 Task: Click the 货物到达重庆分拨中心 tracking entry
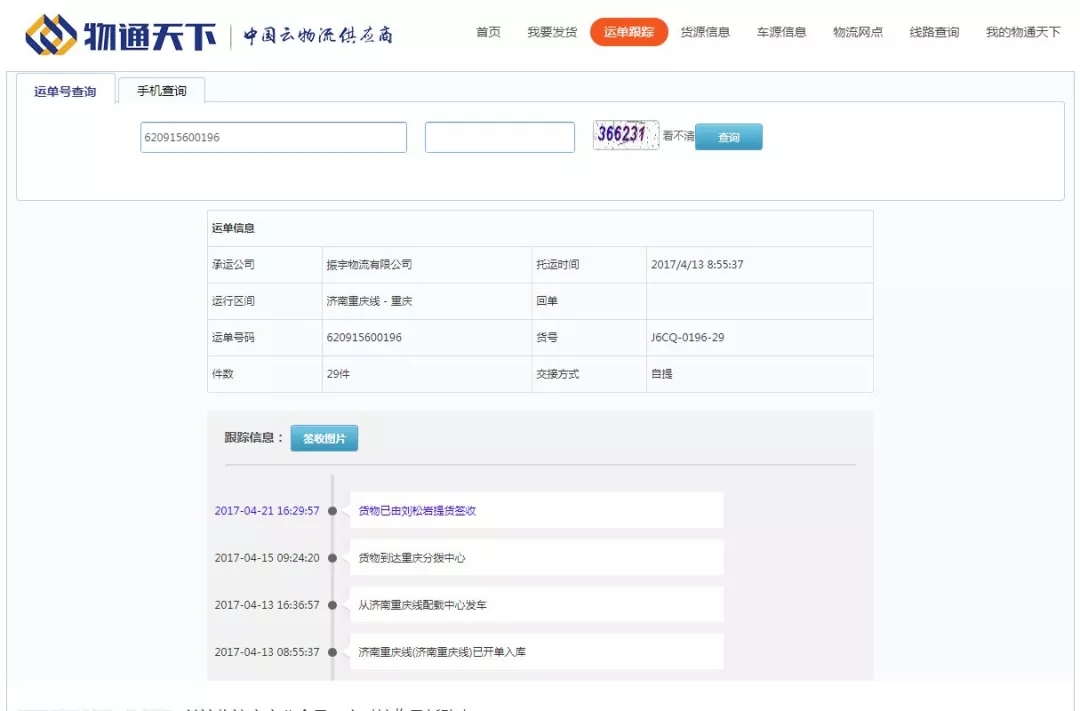[412, 557]
